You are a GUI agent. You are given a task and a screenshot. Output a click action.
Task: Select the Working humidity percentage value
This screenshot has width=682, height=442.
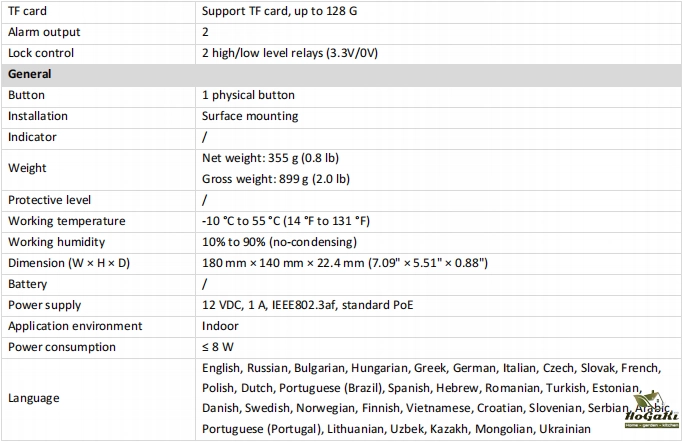279,242
